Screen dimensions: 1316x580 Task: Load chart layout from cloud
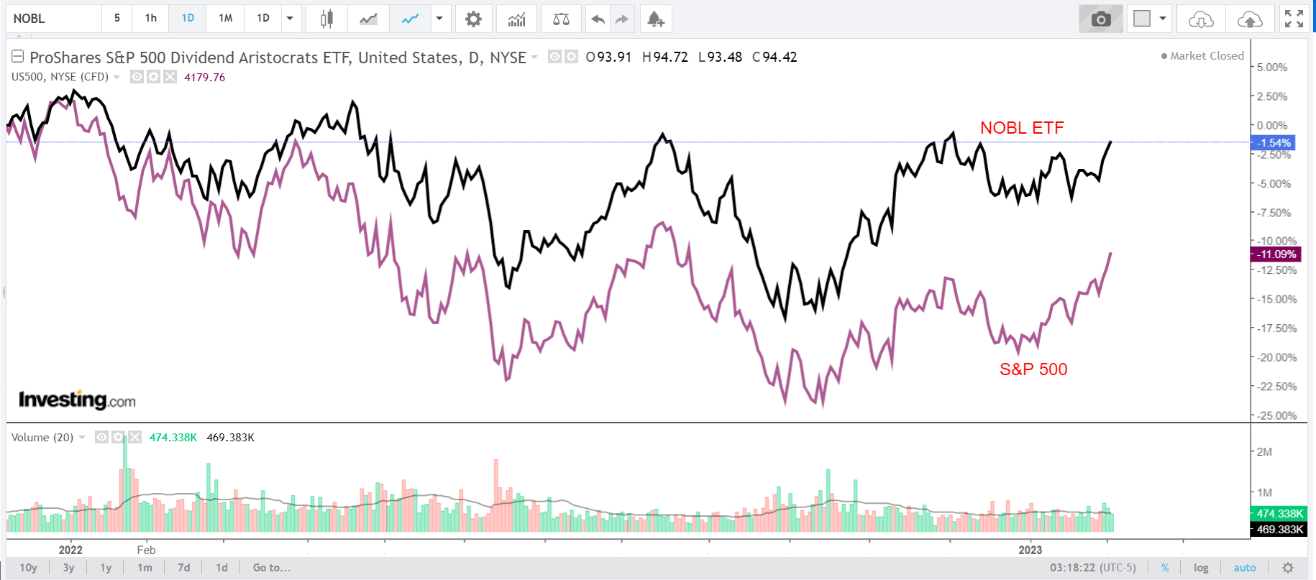(1200, 18)
